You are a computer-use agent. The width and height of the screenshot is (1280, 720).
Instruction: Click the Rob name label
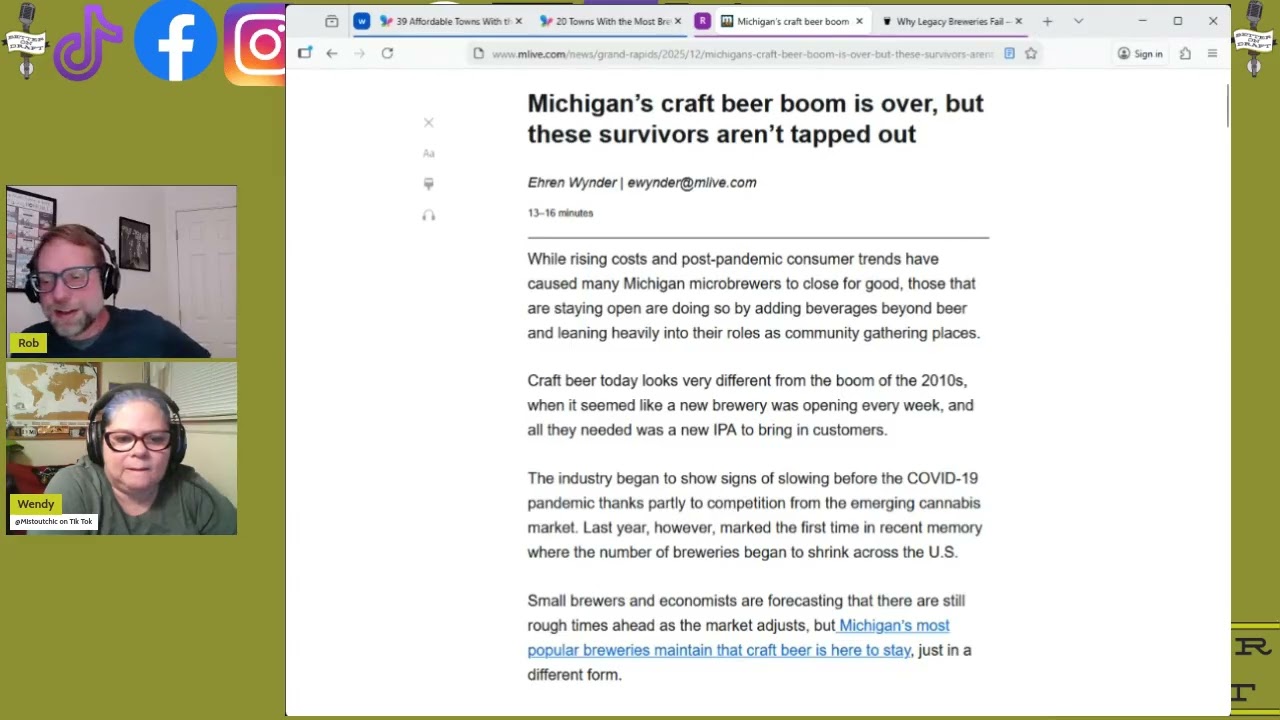pos(28,343)
